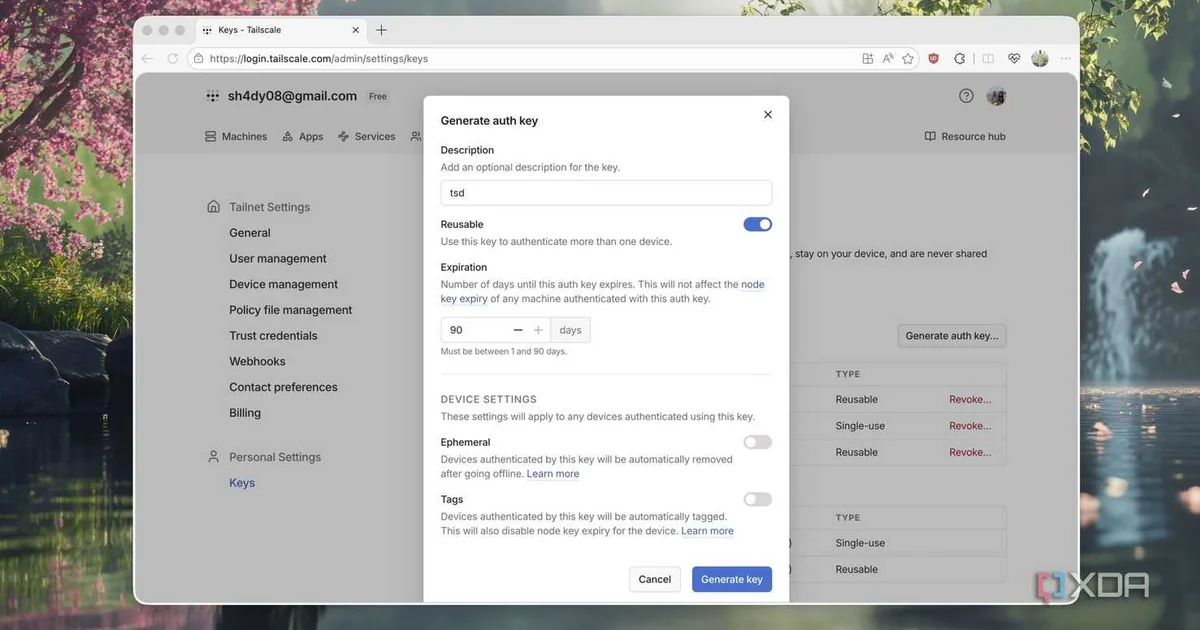Click the Tailscale favicon on the tab
Image resolution: width=1200 pixels, height=630 pixels.
[x=206, y=30]
